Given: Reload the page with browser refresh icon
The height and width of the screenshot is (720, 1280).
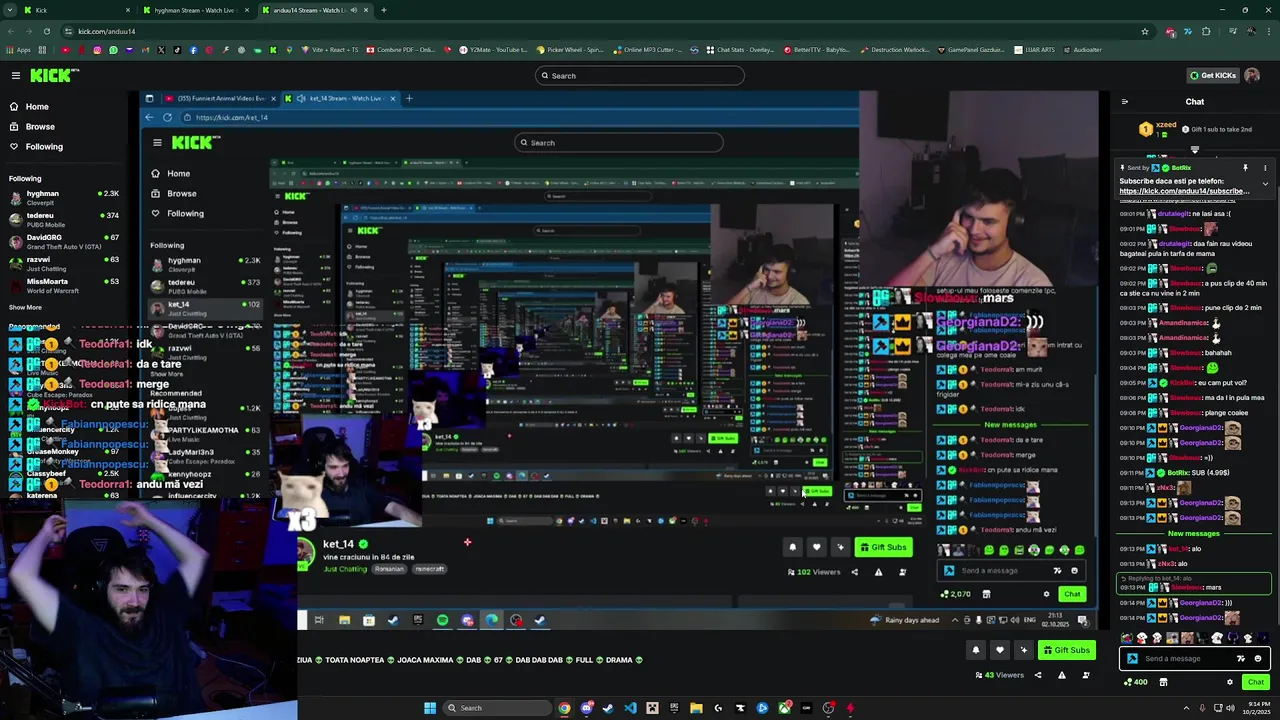Looking at the screenshot, I should pos(46,31).
